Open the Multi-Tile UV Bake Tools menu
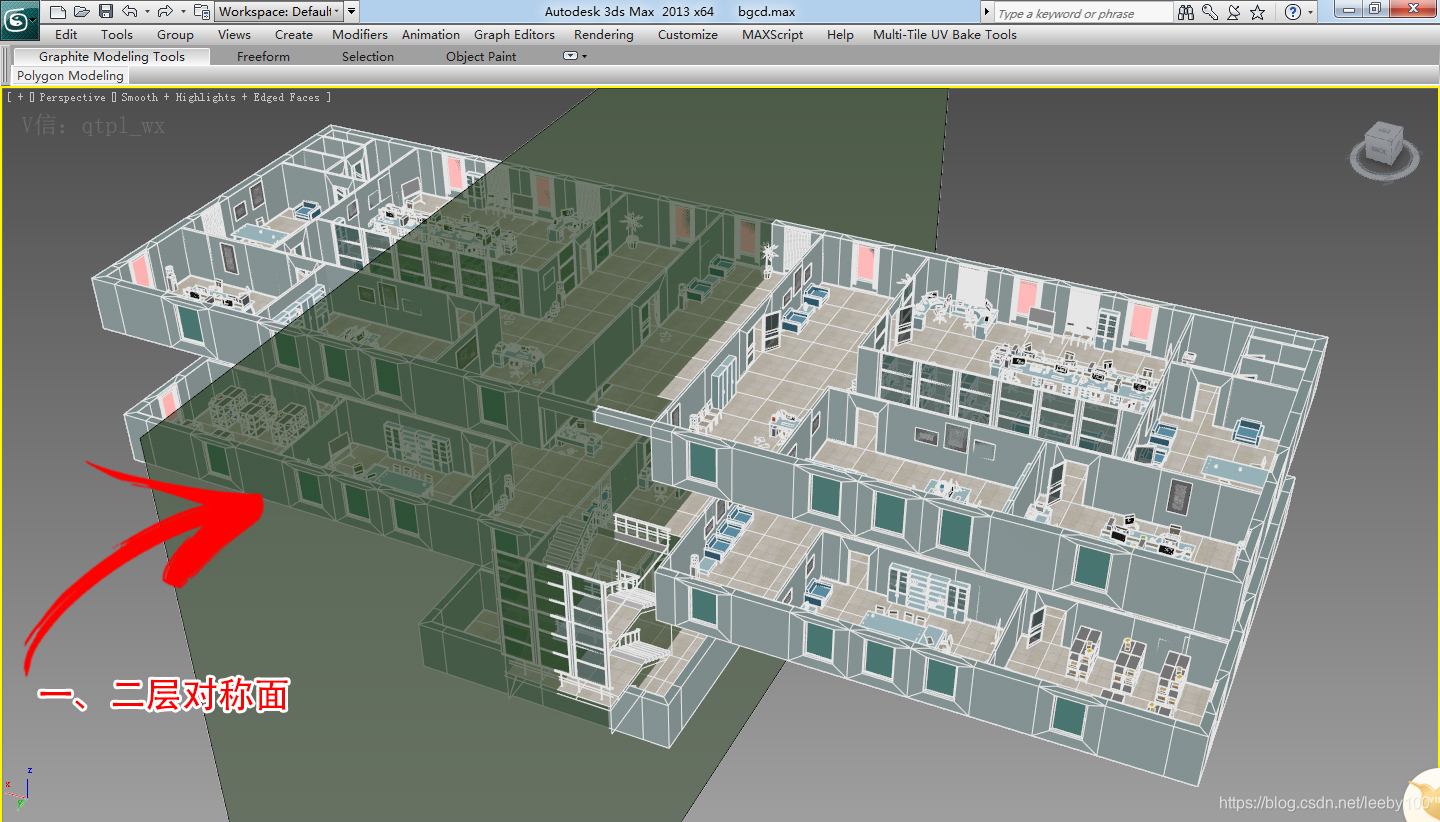1440x822 pixels. tap(945, 34)
